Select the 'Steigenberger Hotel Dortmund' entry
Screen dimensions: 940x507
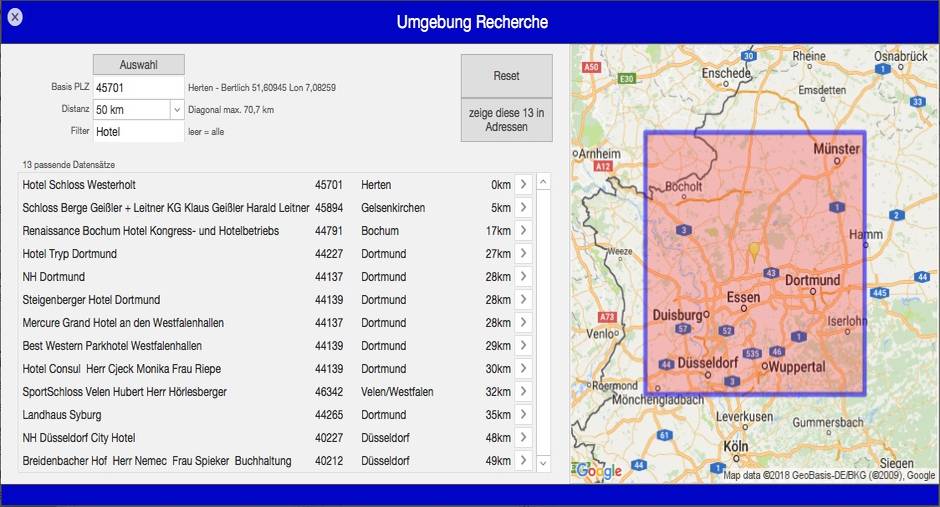(x=91, y=300)
